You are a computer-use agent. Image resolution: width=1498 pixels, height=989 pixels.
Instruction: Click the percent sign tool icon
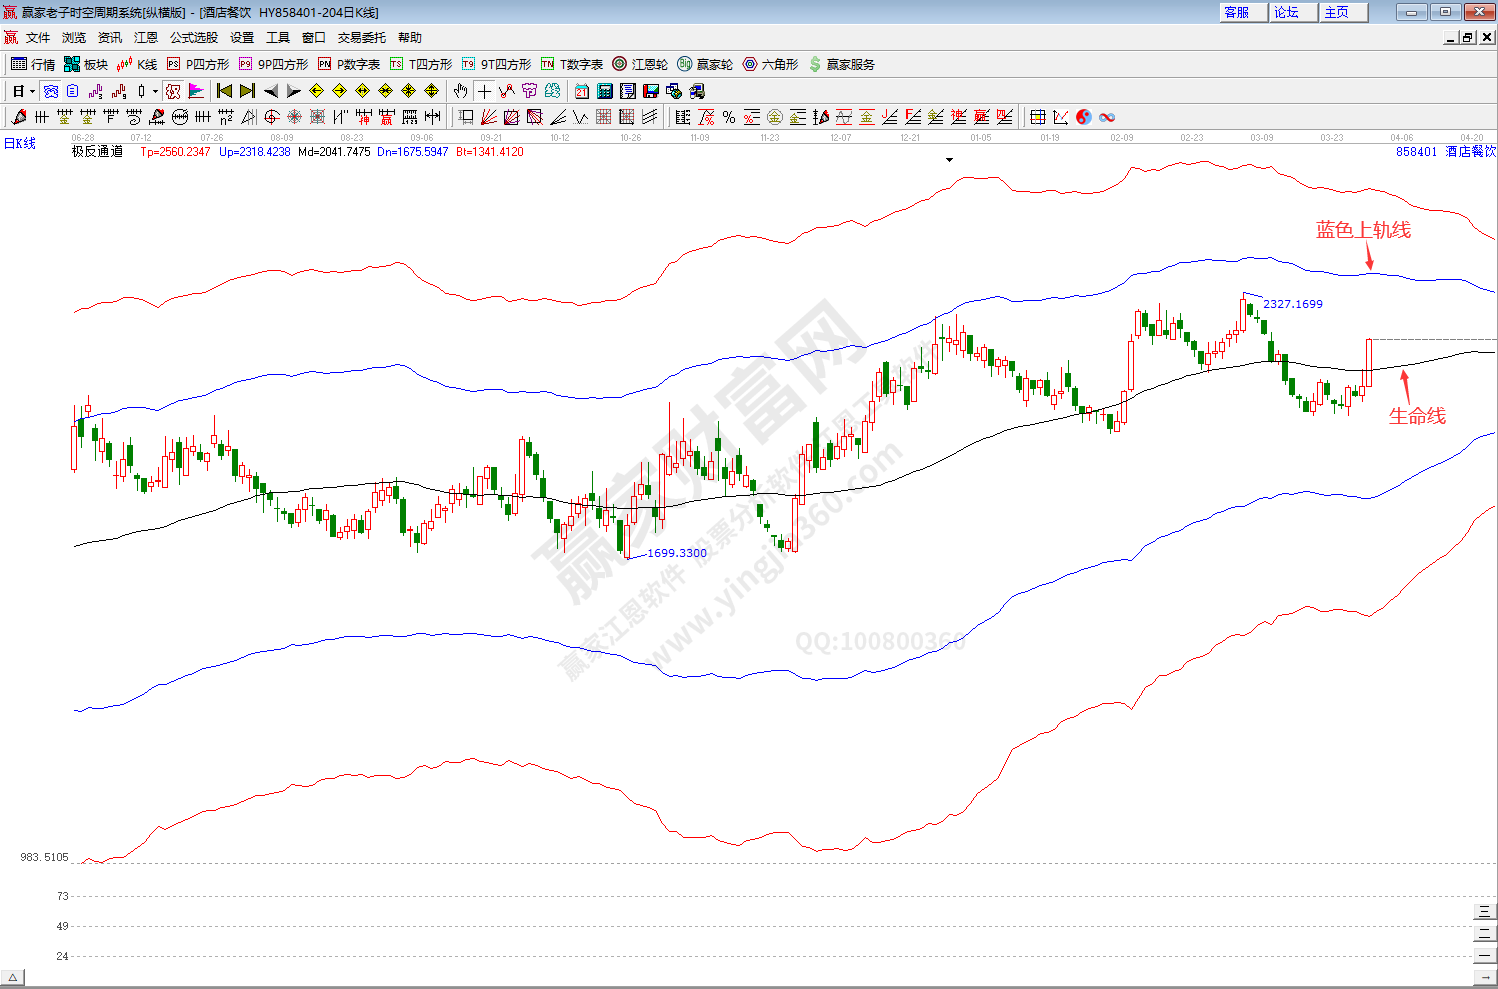point(729,117)
